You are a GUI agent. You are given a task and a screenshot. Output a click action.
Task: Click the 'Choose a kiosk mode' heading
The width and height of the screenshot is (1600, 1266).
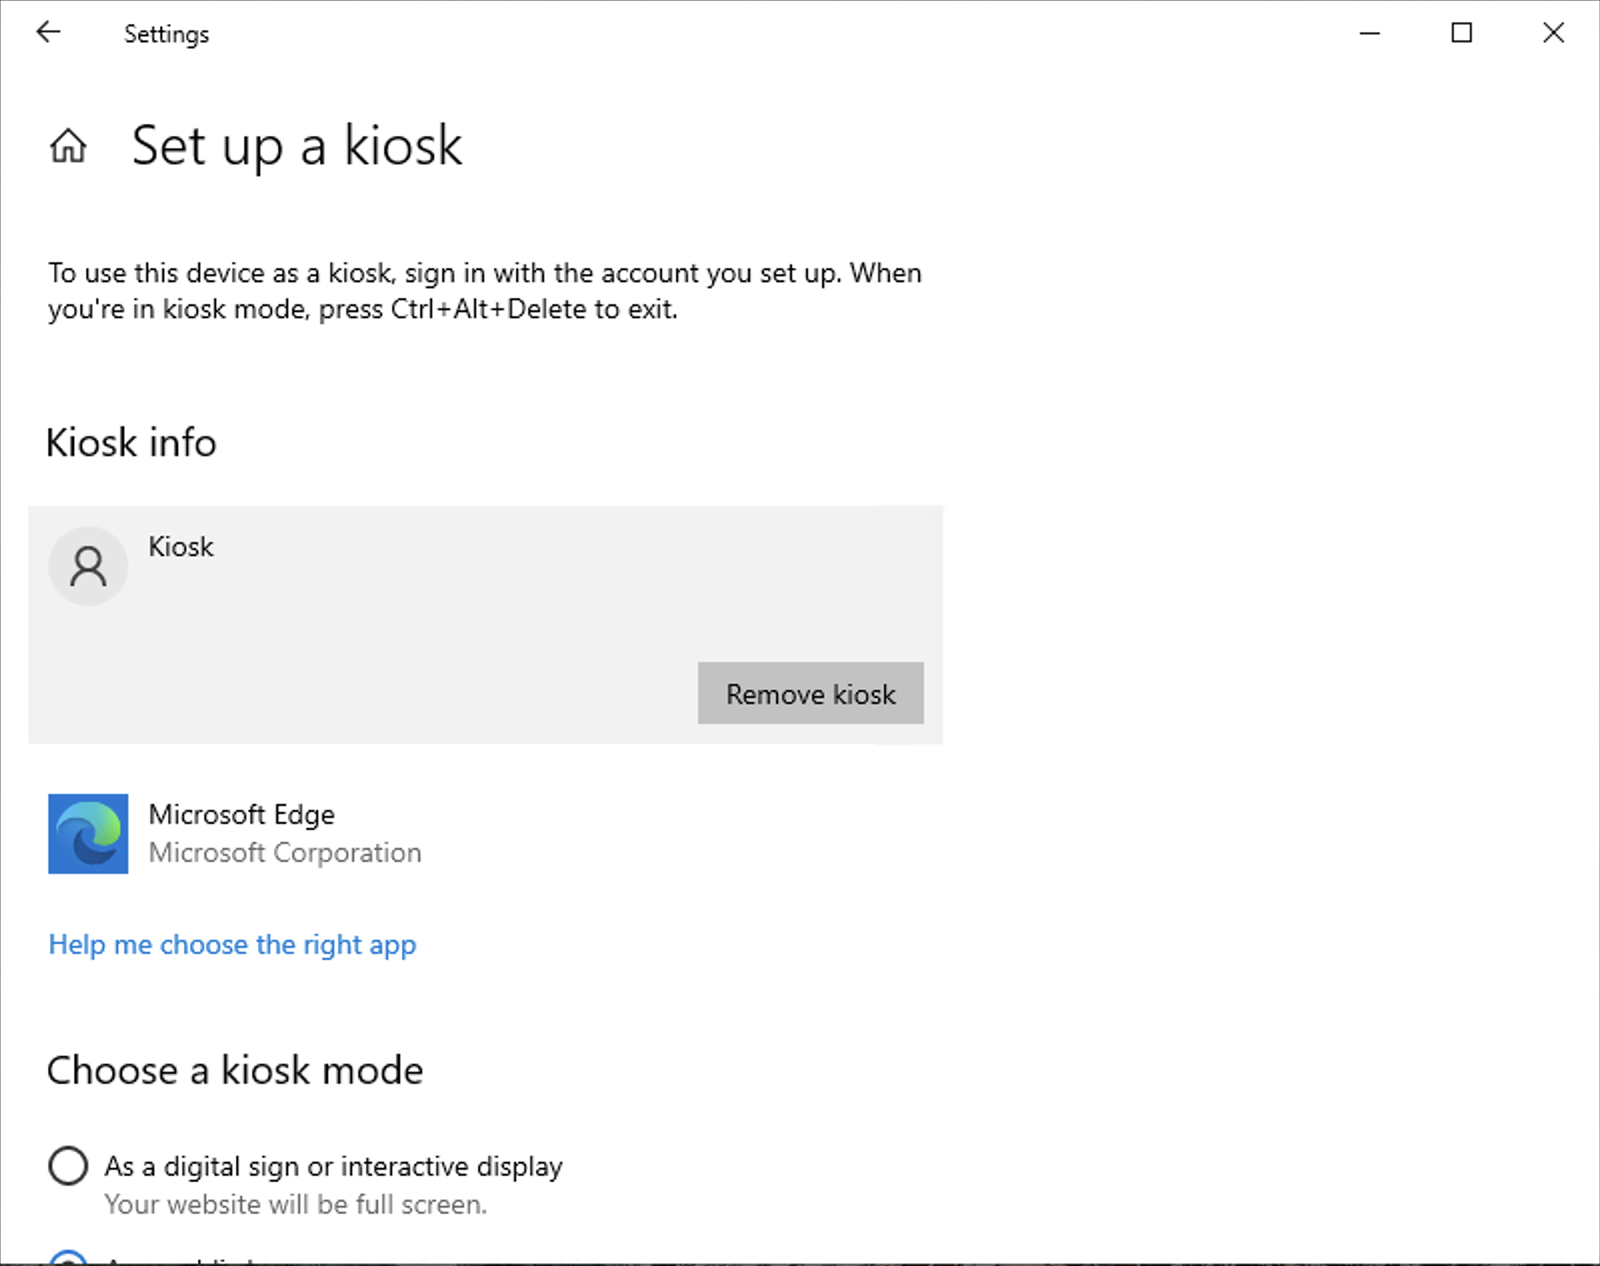(235, 1071)
